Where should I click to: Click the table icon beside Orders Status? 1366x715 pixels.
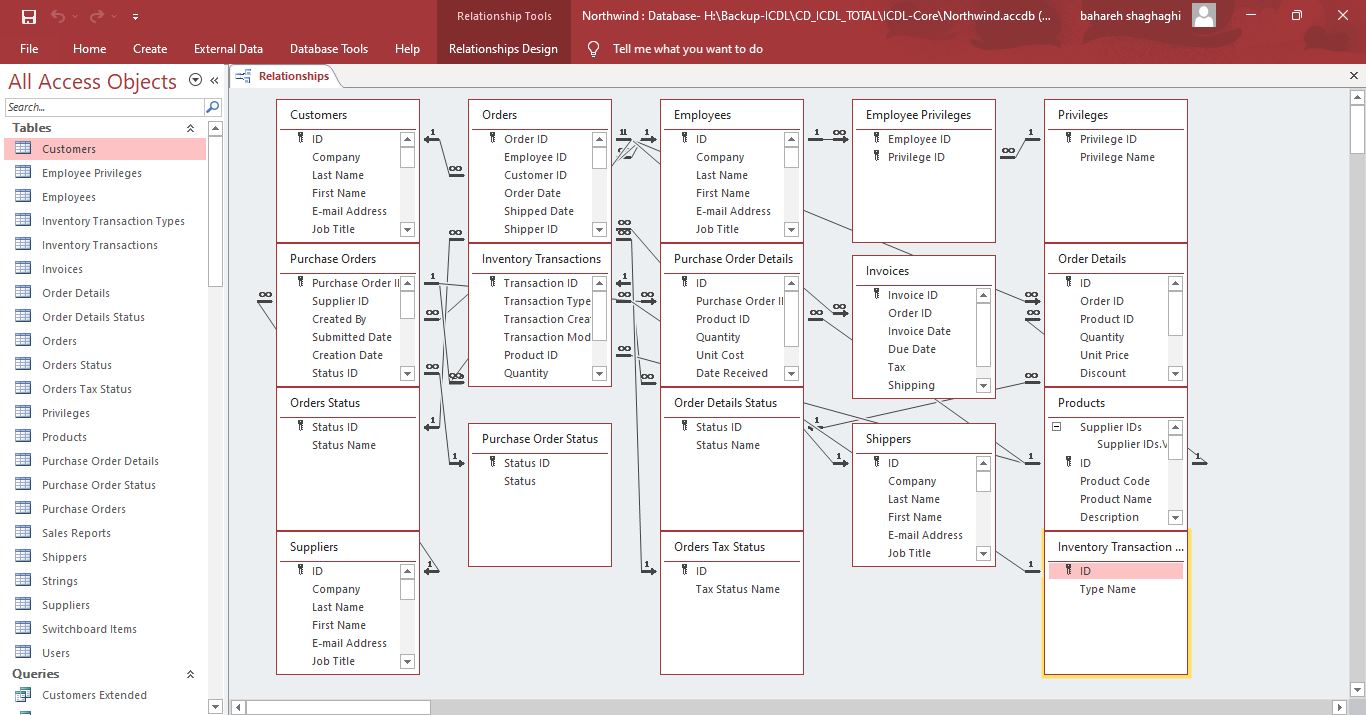click(23, 365)
